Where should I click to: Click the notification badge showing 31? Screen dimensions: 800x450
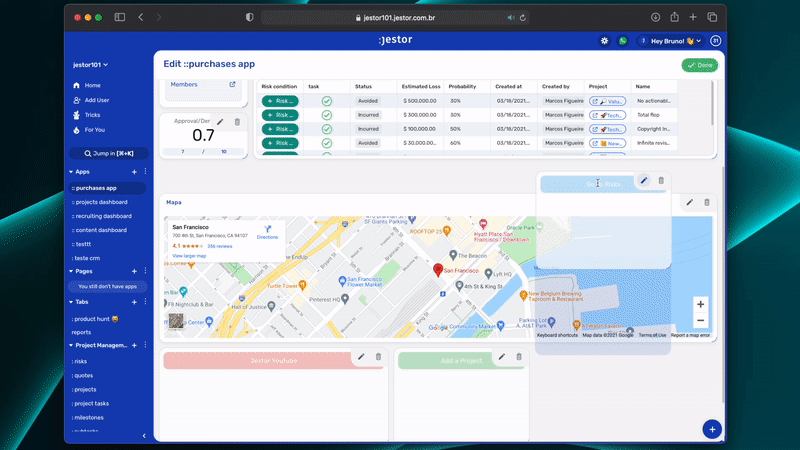[x=715, y=41]
